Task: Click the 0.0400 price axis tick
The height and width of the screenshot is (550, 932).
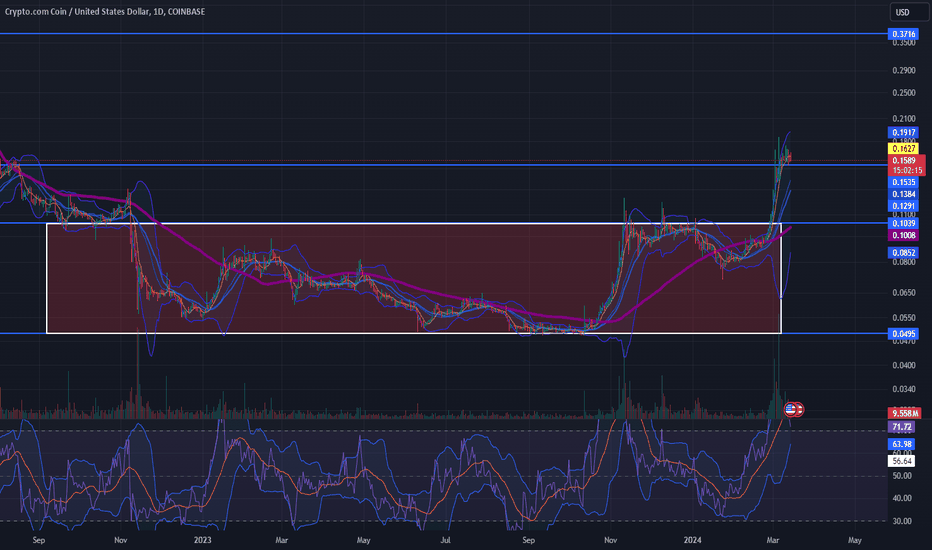Action: (903, 365)
